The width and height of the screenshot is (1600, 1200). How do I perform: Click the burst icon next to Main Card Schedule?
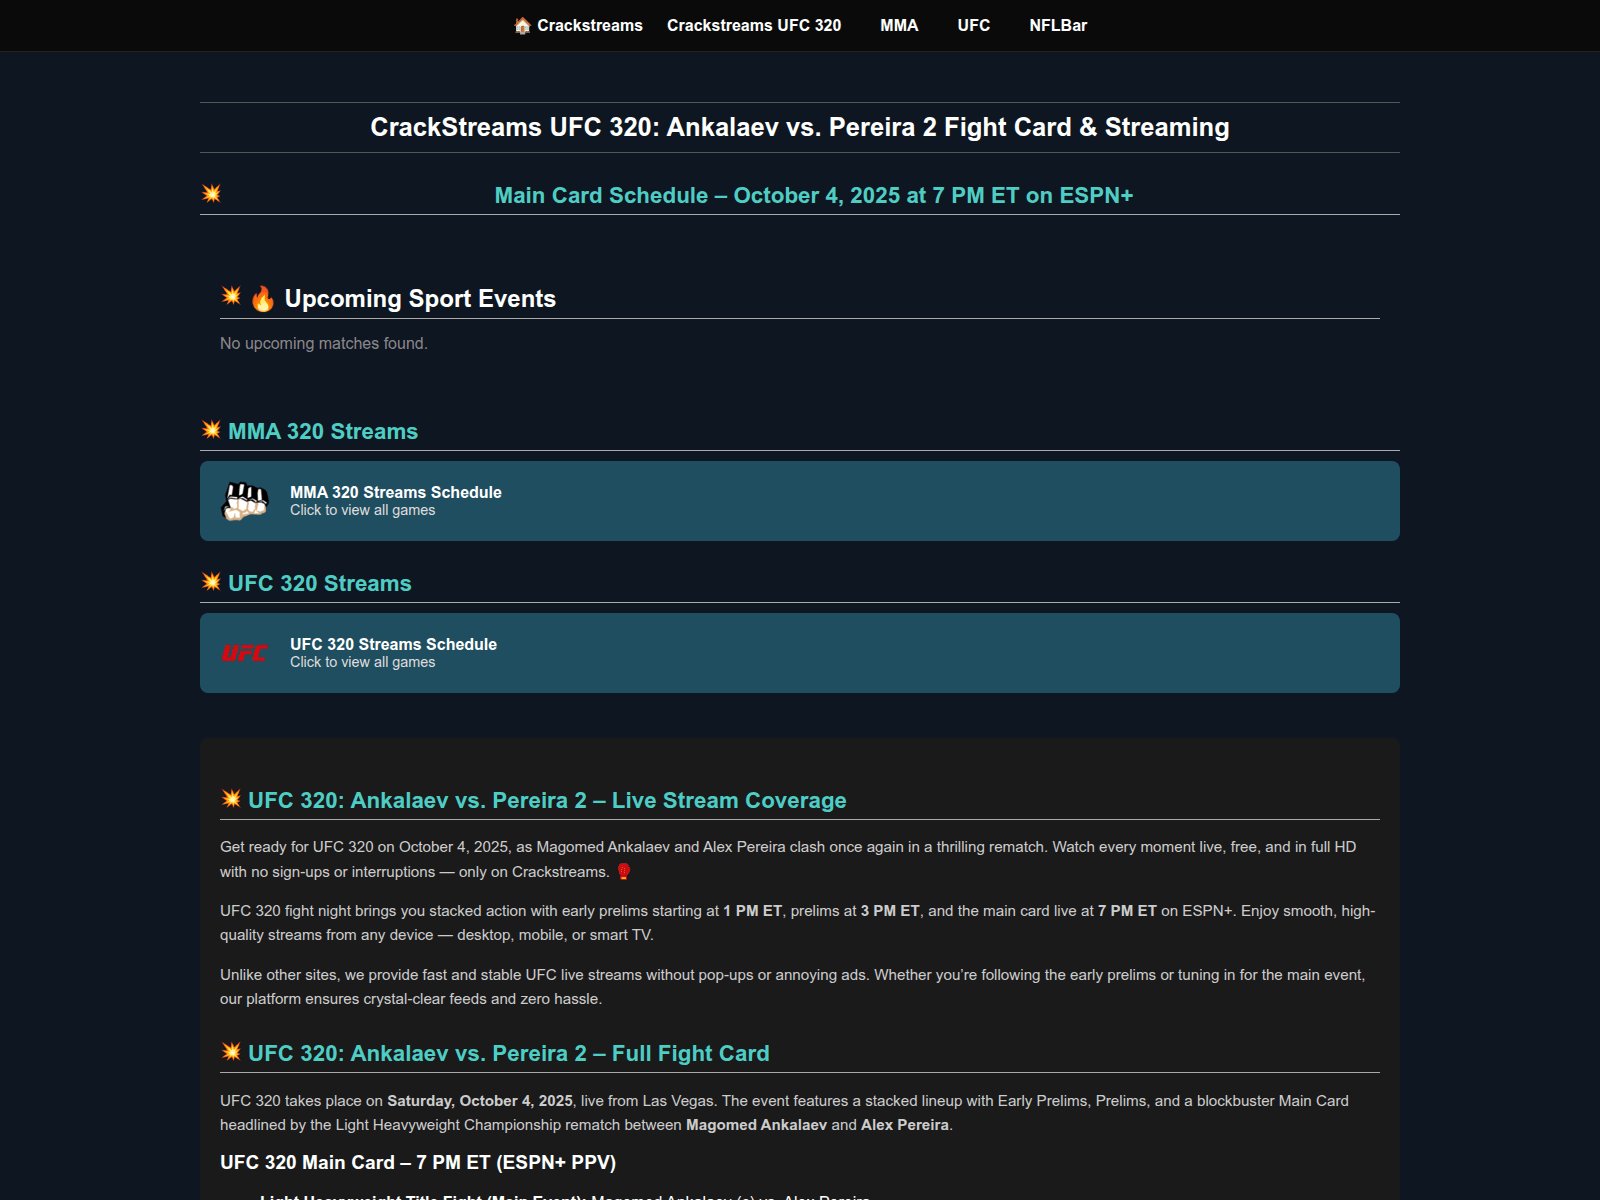click(211, 193)
